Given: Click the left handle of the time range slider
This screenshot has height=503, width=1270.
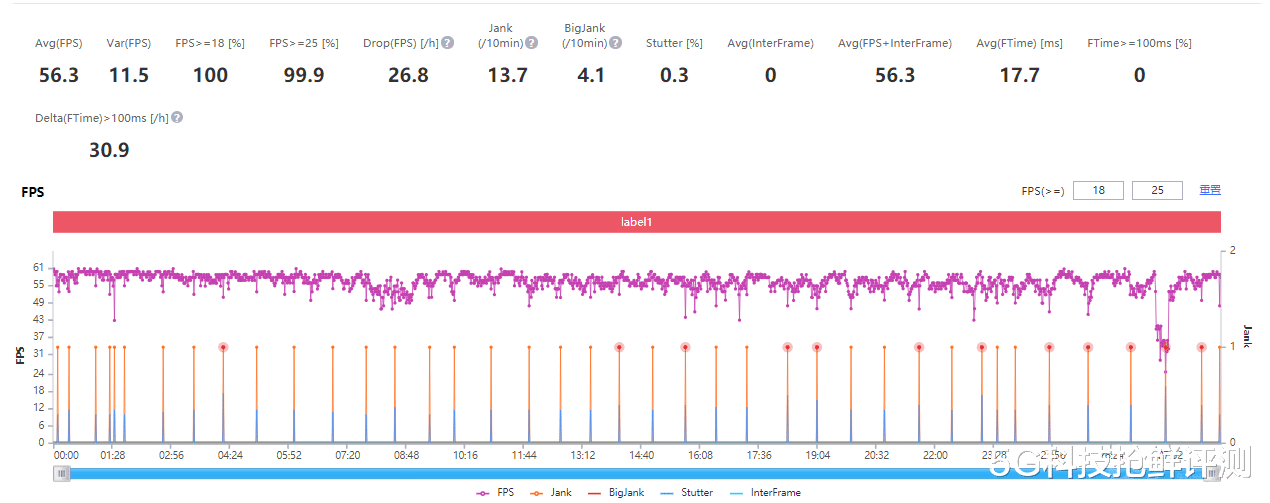Looking at the screenshot, I should point(62,473).
